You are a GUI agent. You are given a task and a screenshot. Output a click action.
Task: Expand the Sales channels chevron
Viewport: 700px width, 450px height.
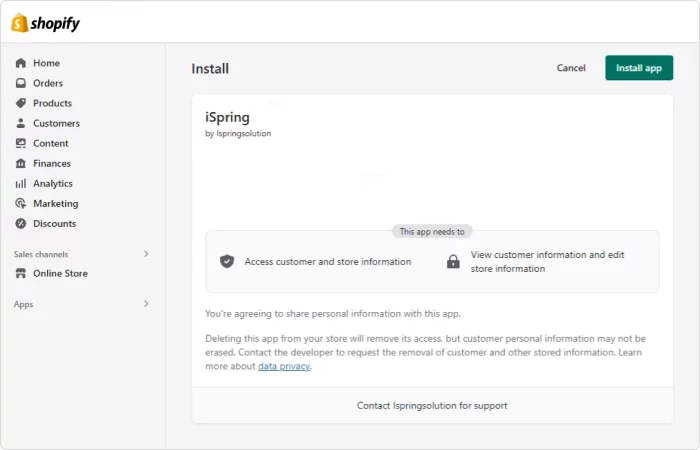pos(146,254)
